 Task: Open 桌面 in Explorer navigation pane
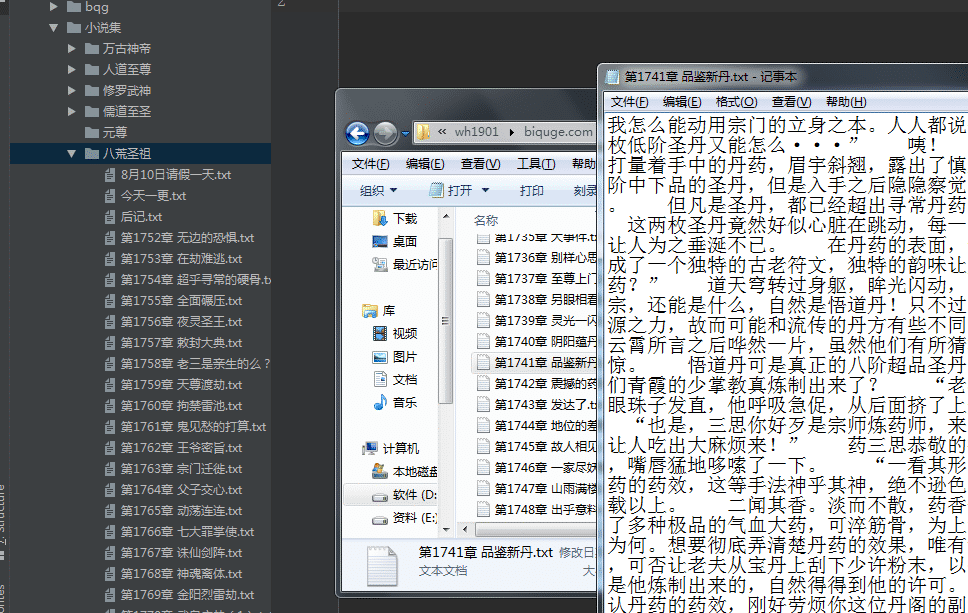pos(395,241)
